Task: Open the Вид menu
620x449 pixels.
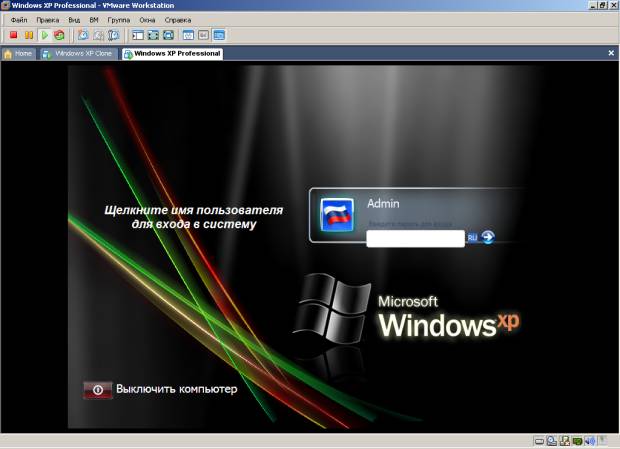Action: click(74, 20)
